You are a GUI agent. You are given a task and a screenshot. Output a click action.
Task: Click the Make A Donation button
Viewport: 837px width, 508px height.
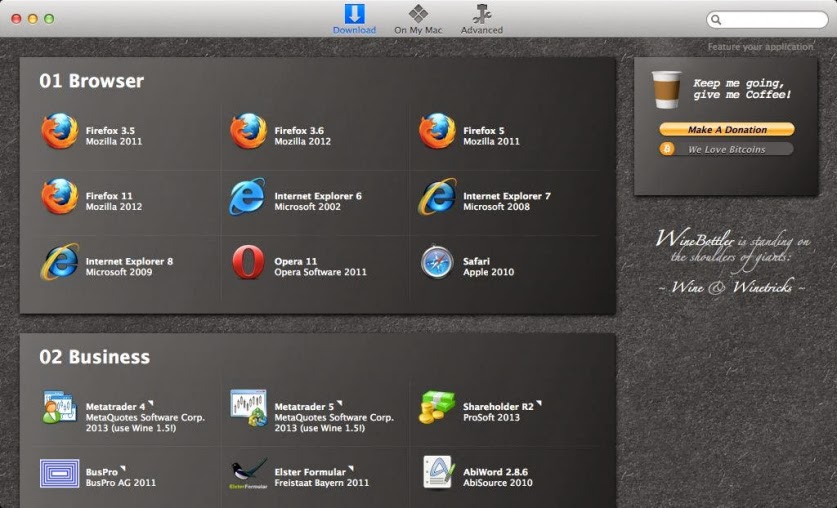click(x=727, y=130)
